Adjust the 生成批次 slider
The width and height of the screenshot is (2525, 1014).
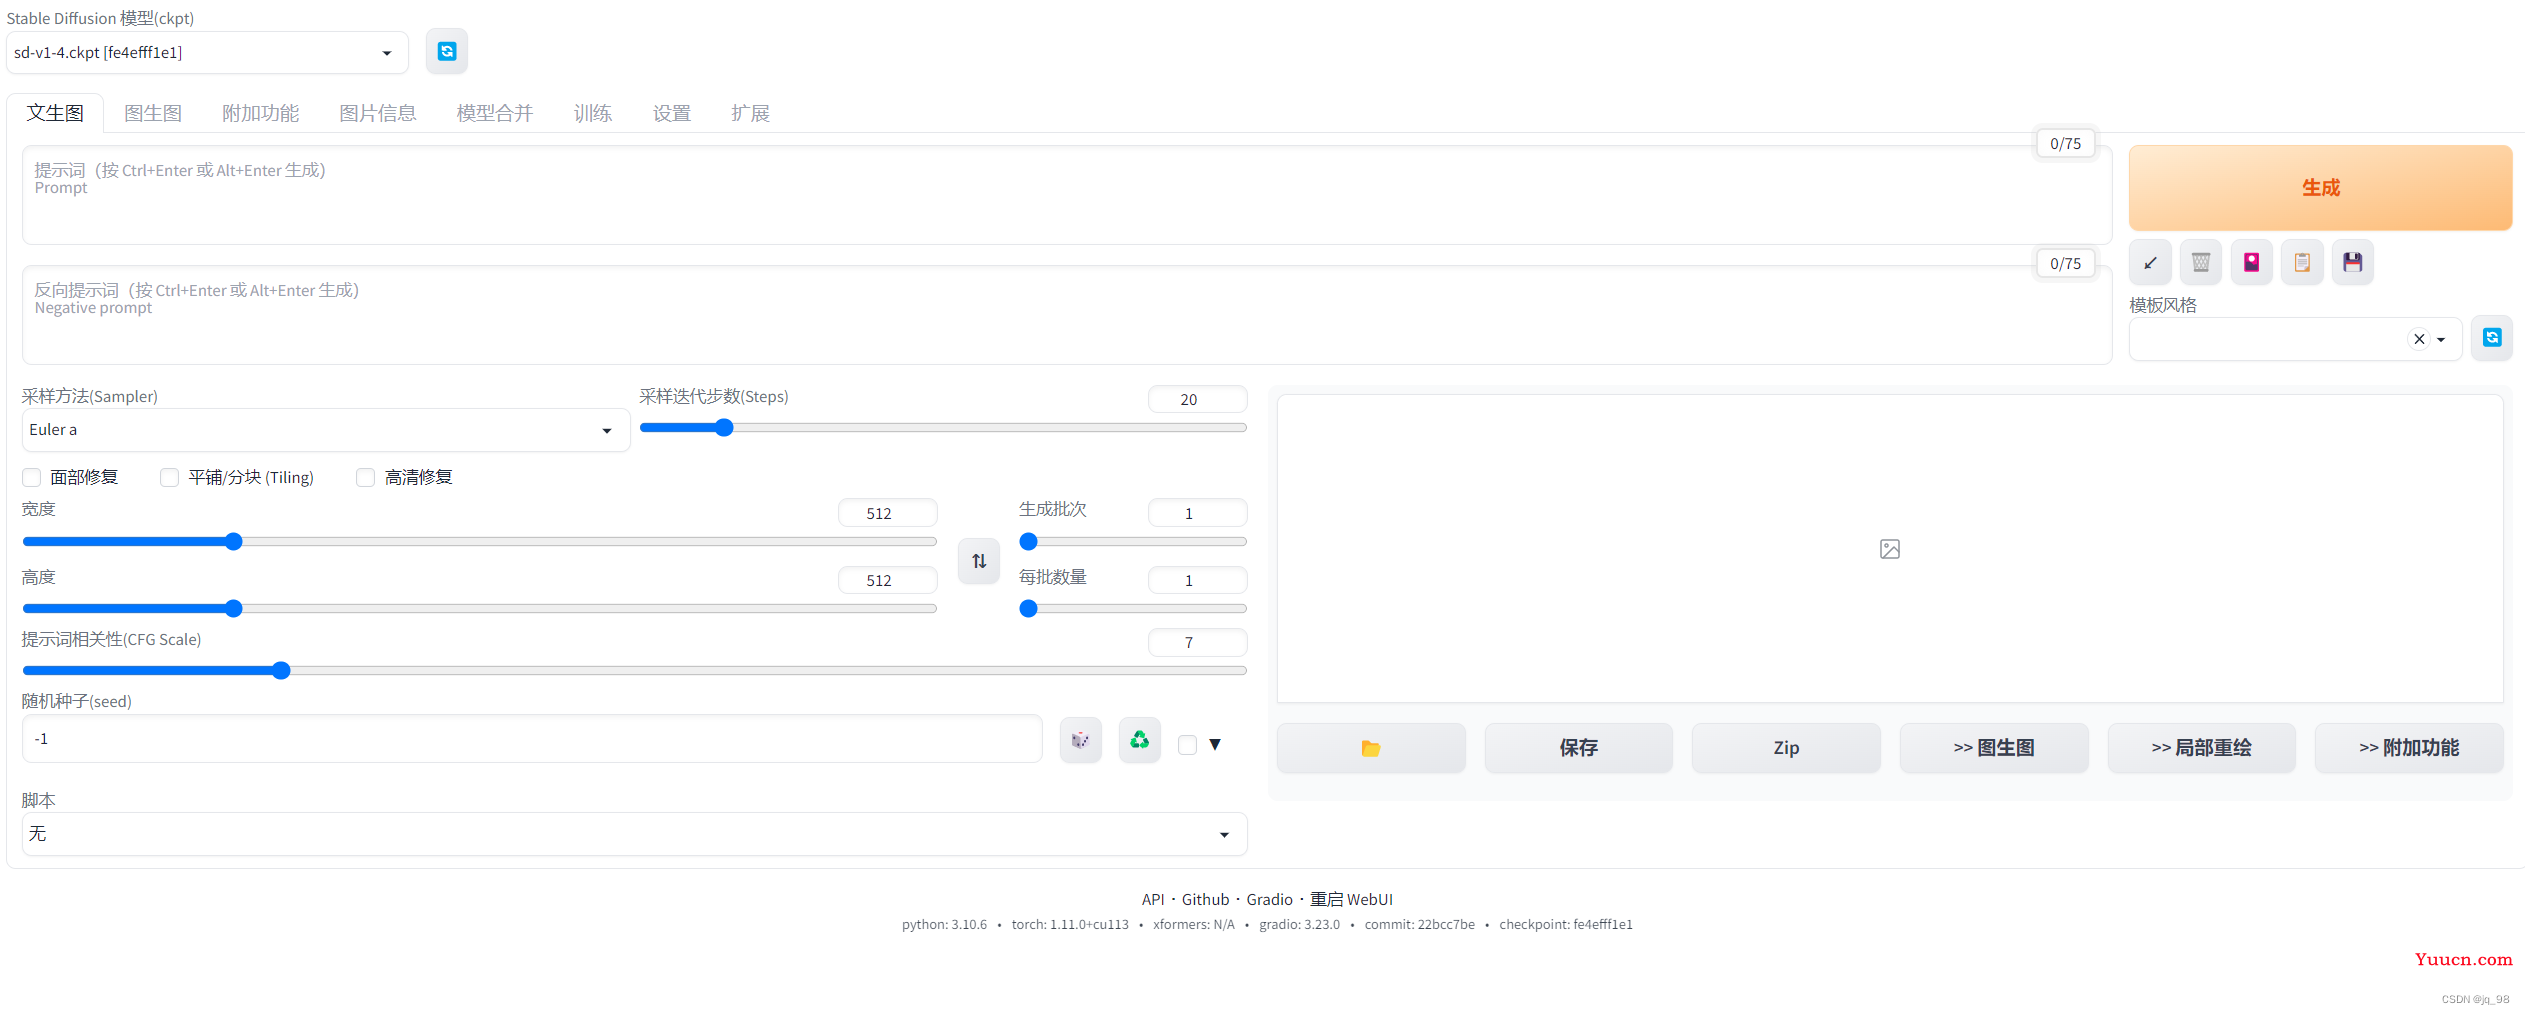coord(1133,542)
